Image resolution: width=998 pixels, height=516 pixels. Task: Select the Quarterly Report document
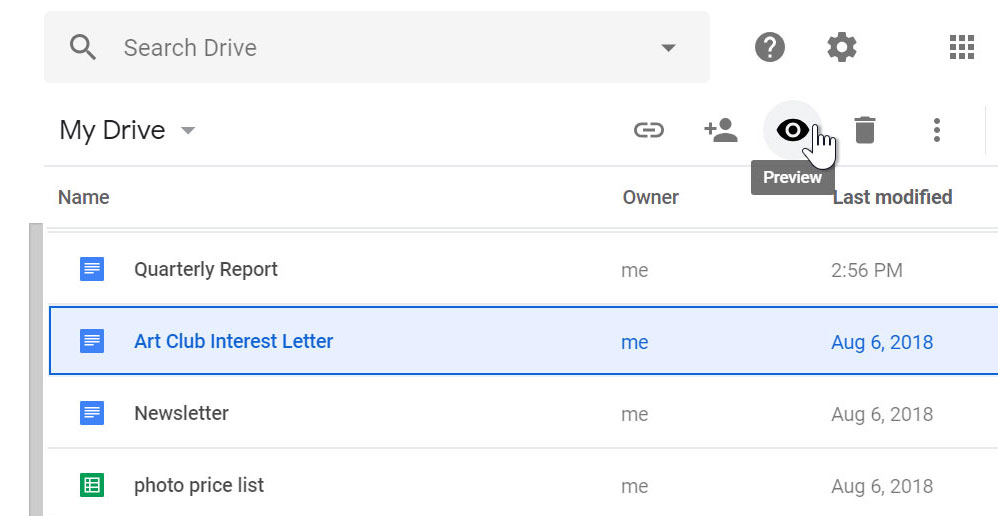click(x=206, y=269)
